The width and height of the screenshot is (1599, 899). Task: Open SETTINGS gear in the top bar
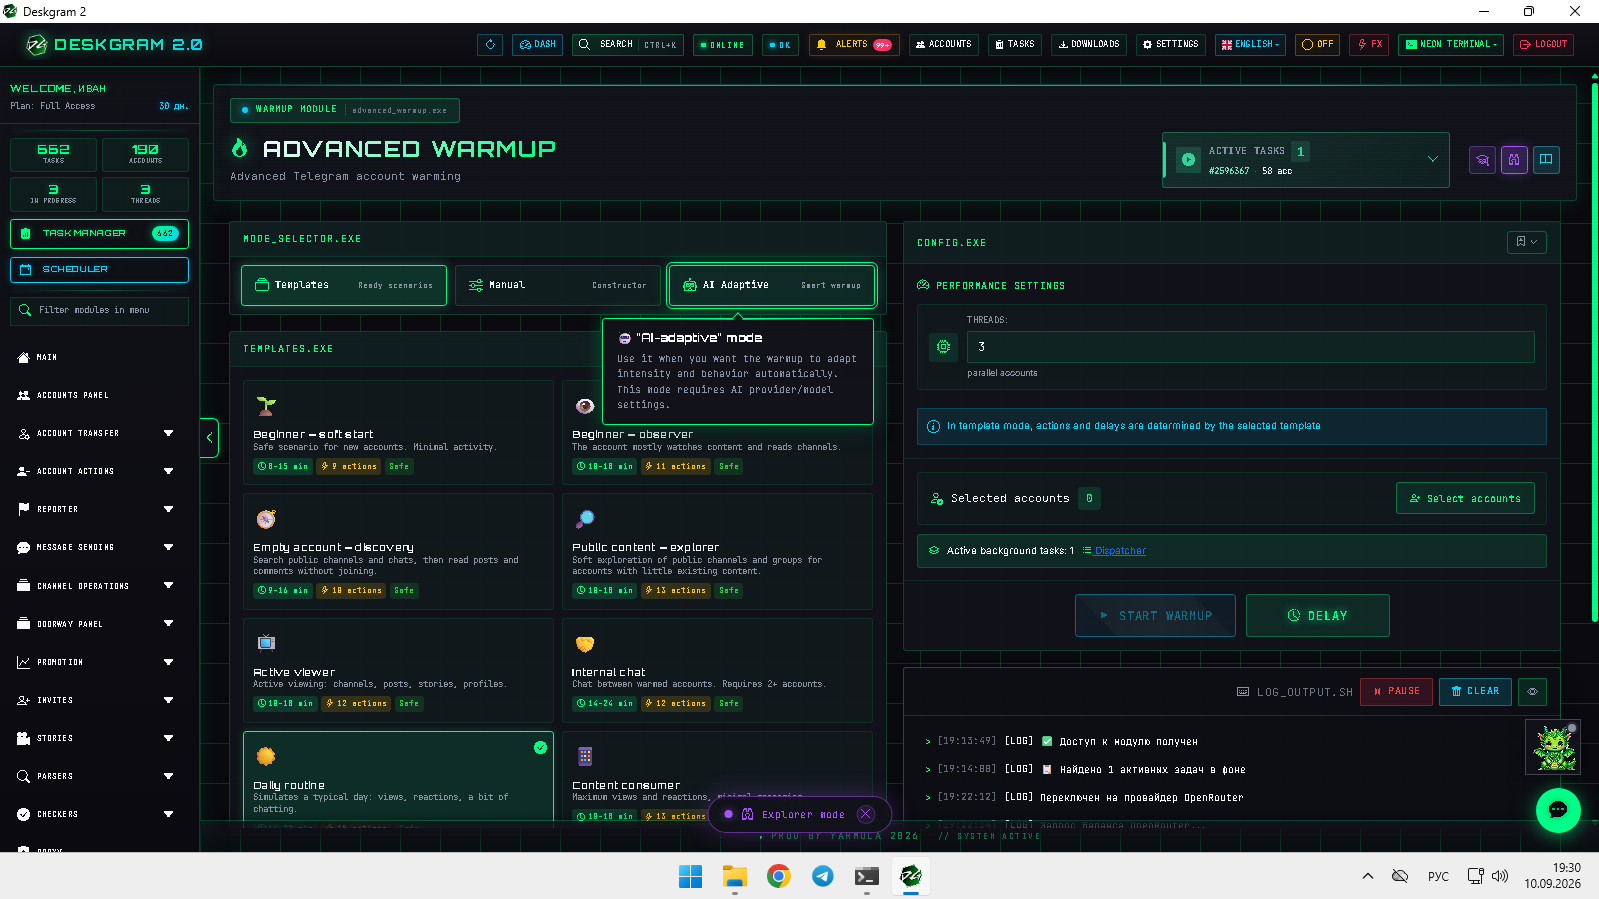(x=1171, y=44)
